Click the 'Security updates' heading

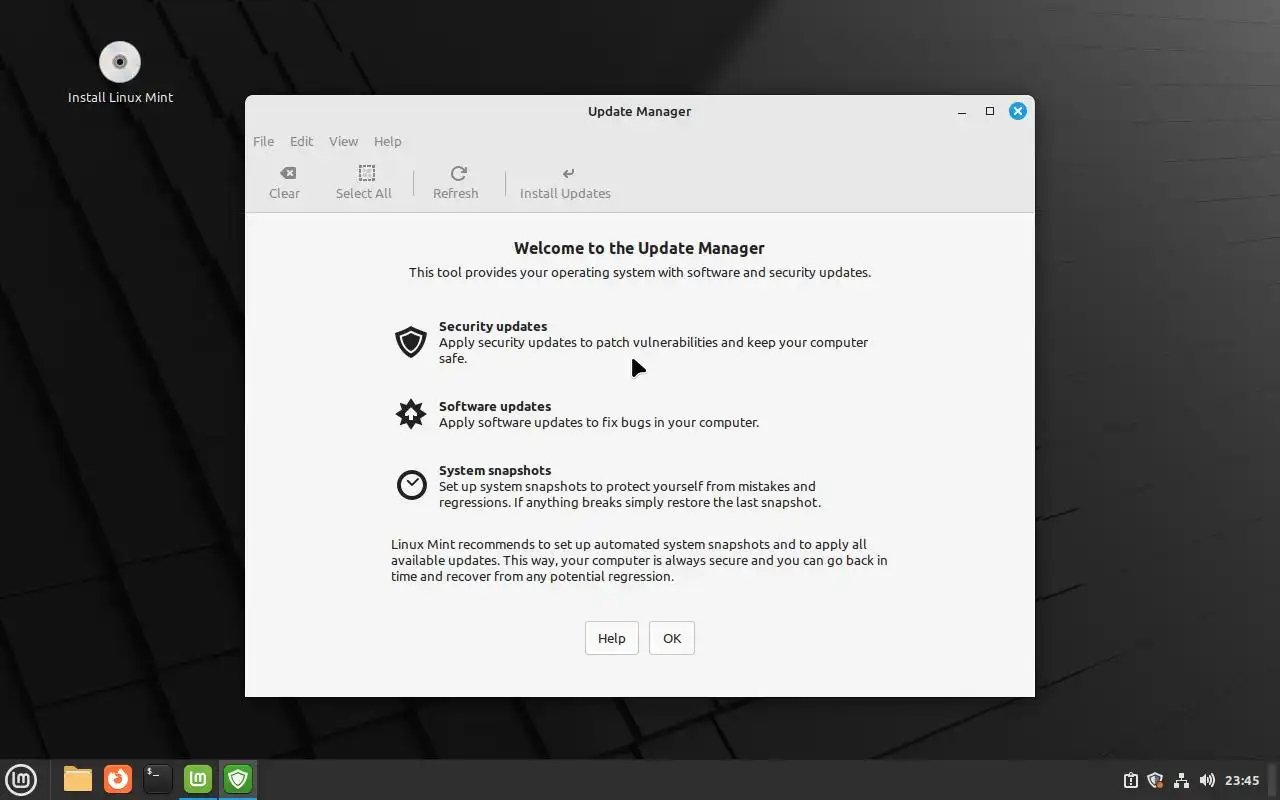coord(493,326)
